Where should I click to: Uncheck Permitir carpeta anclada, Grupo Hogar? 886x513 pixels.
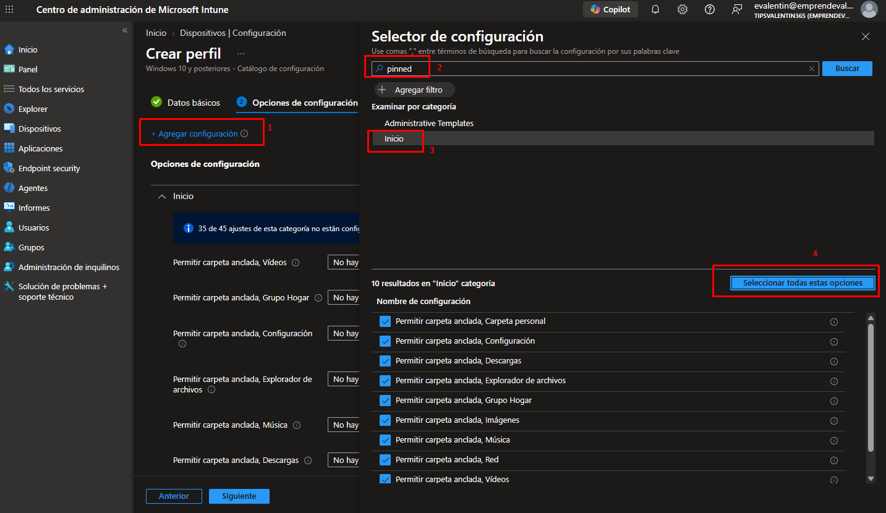coord(385,401)
